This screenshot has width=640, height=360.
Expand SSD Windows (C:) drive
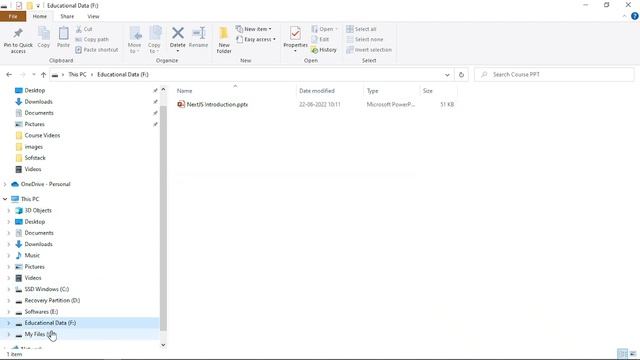point(9,289)
